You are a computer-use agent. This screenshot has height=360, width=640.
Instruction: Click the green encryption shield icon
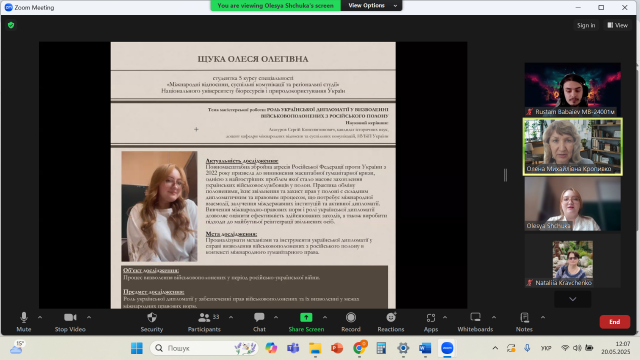point(11,25)
